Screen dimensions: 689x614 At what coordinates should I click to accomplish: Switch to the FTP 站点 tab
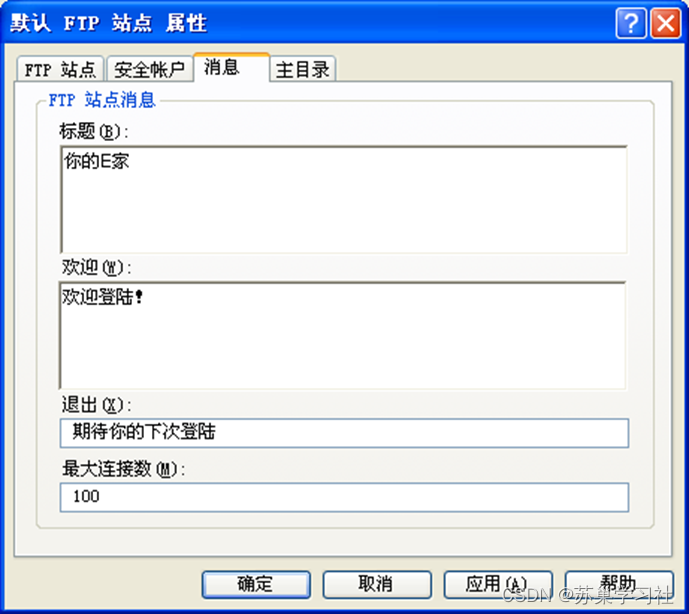click(x=60, y=69)
